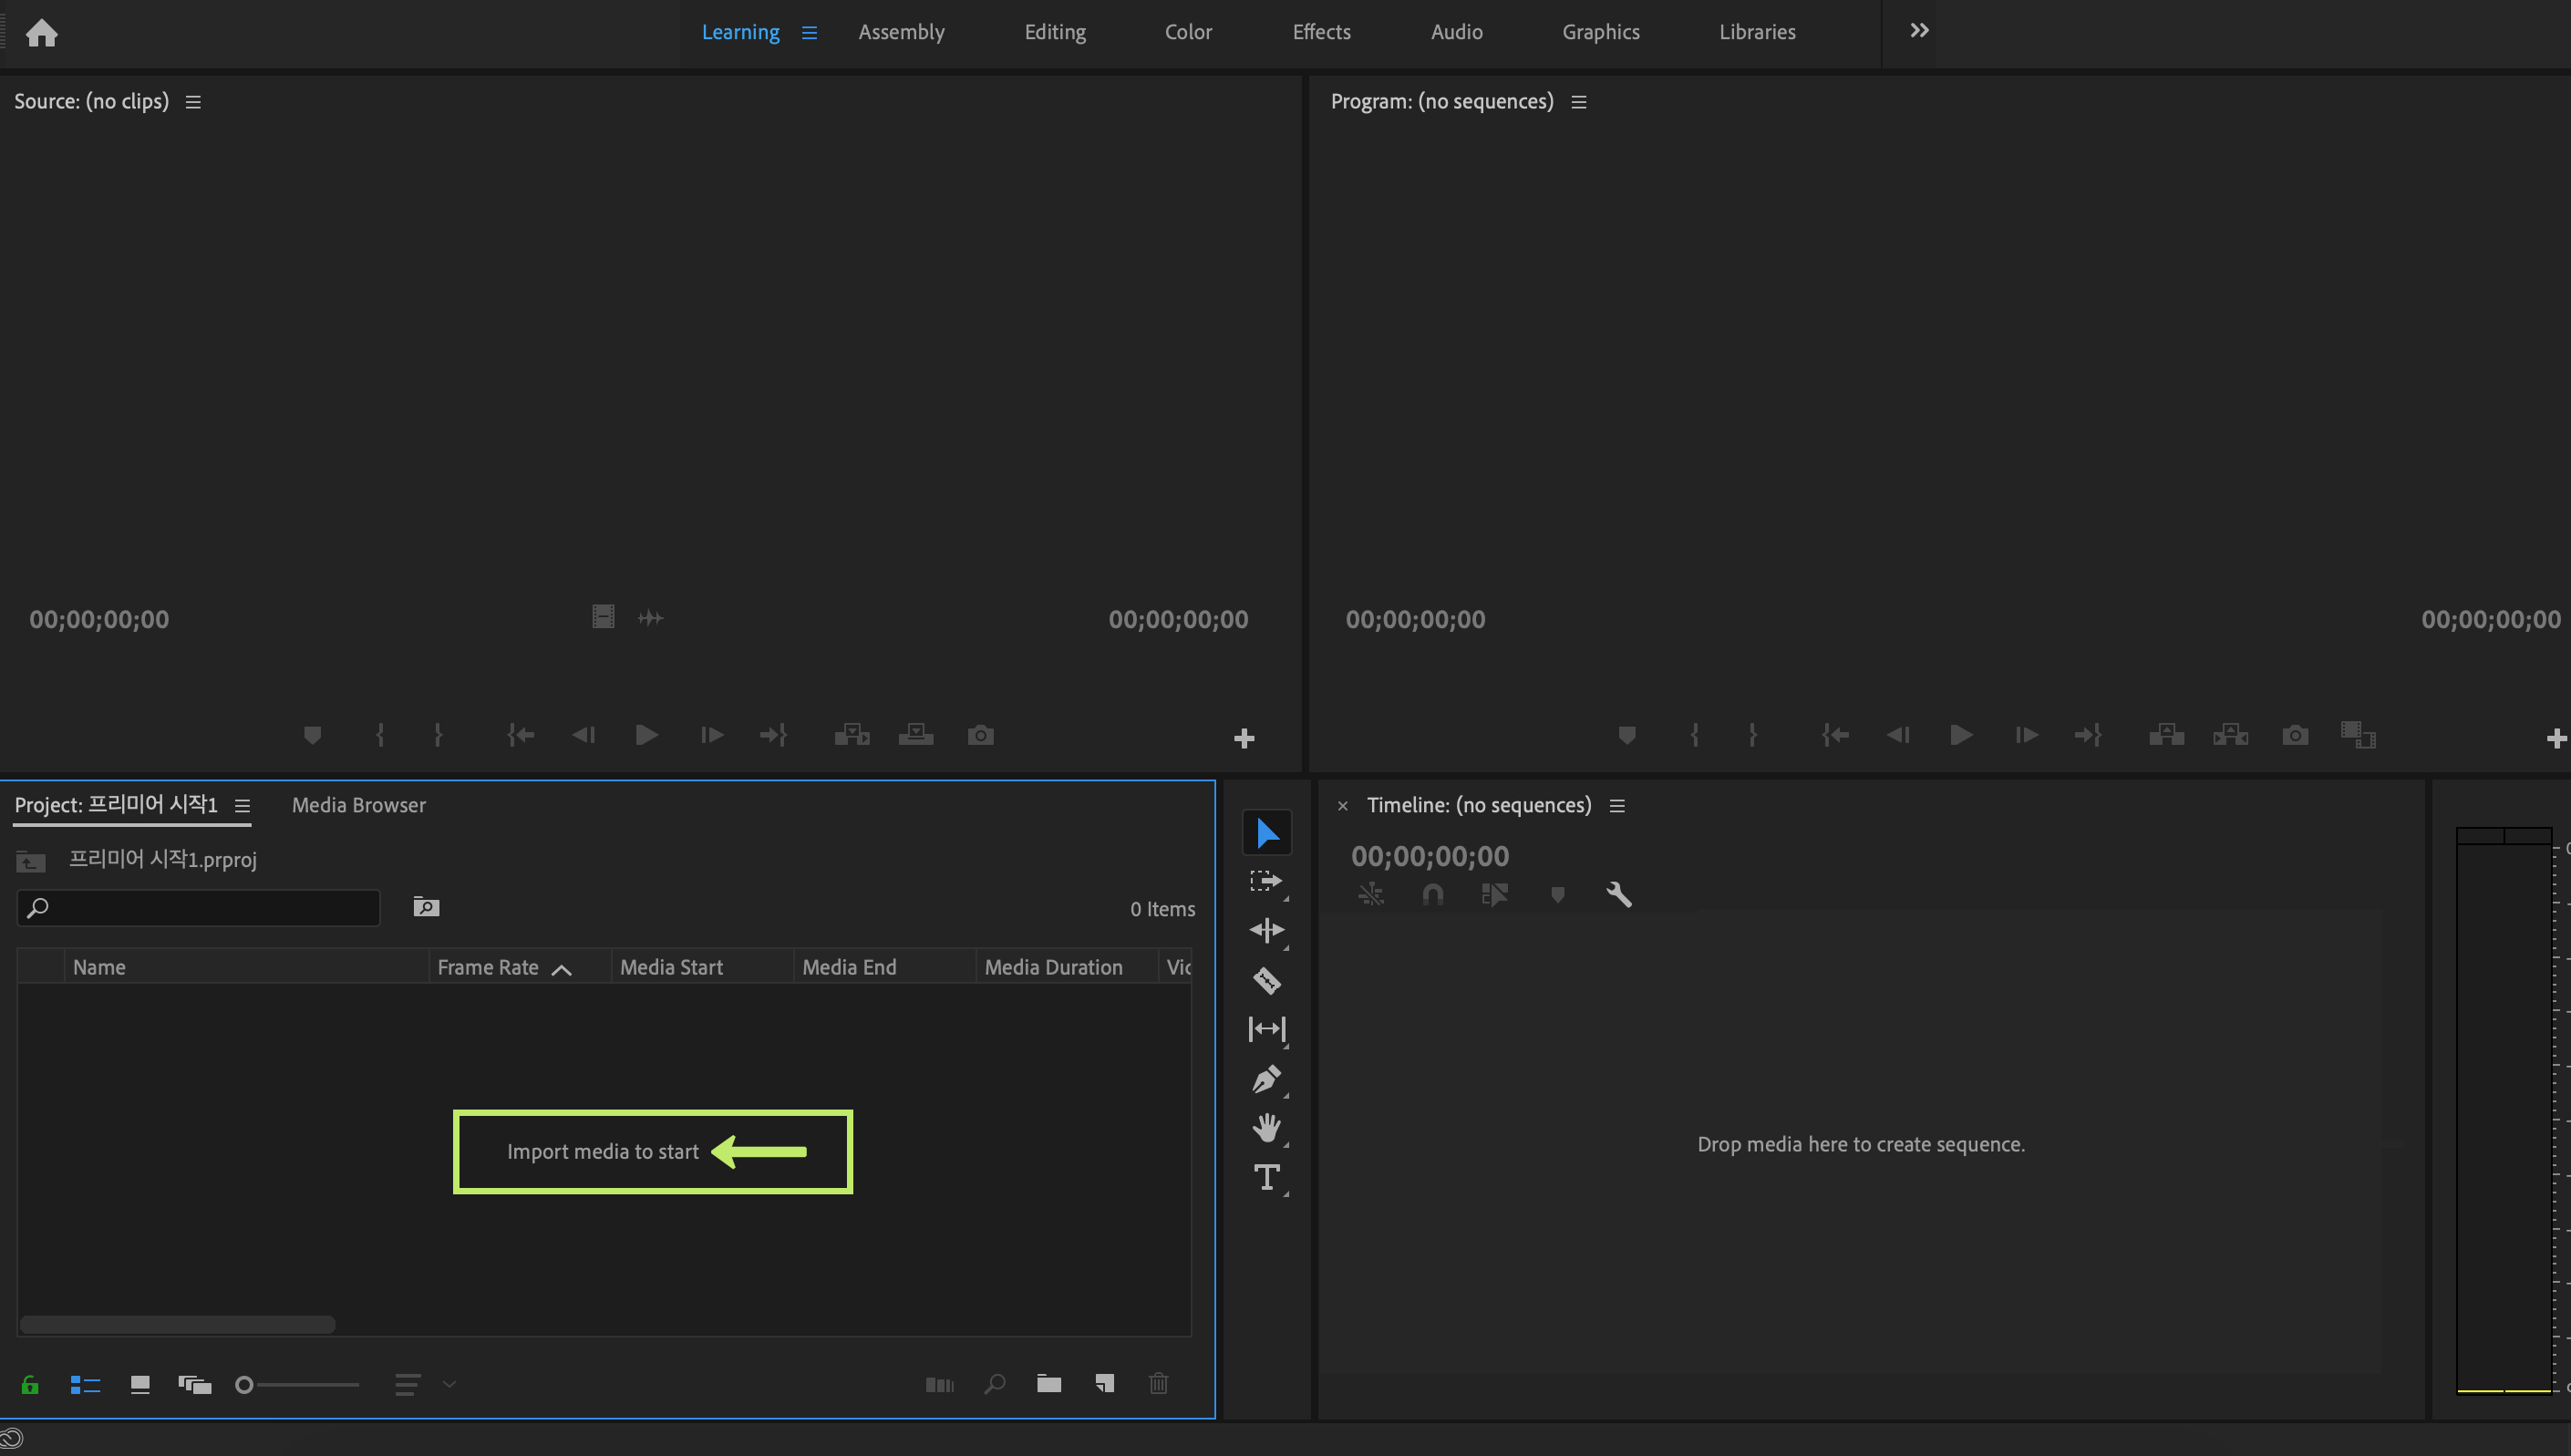The image size is (2571, 1456).
Task: Select the Razor tool
Action: [1266, 980]
